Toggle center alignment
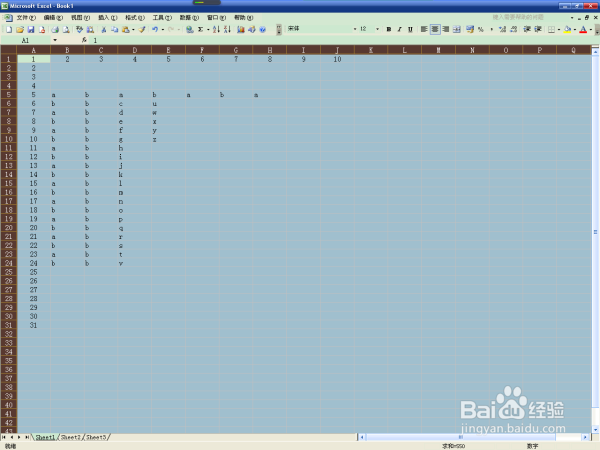The image size is (600, 450). point(435,29)
